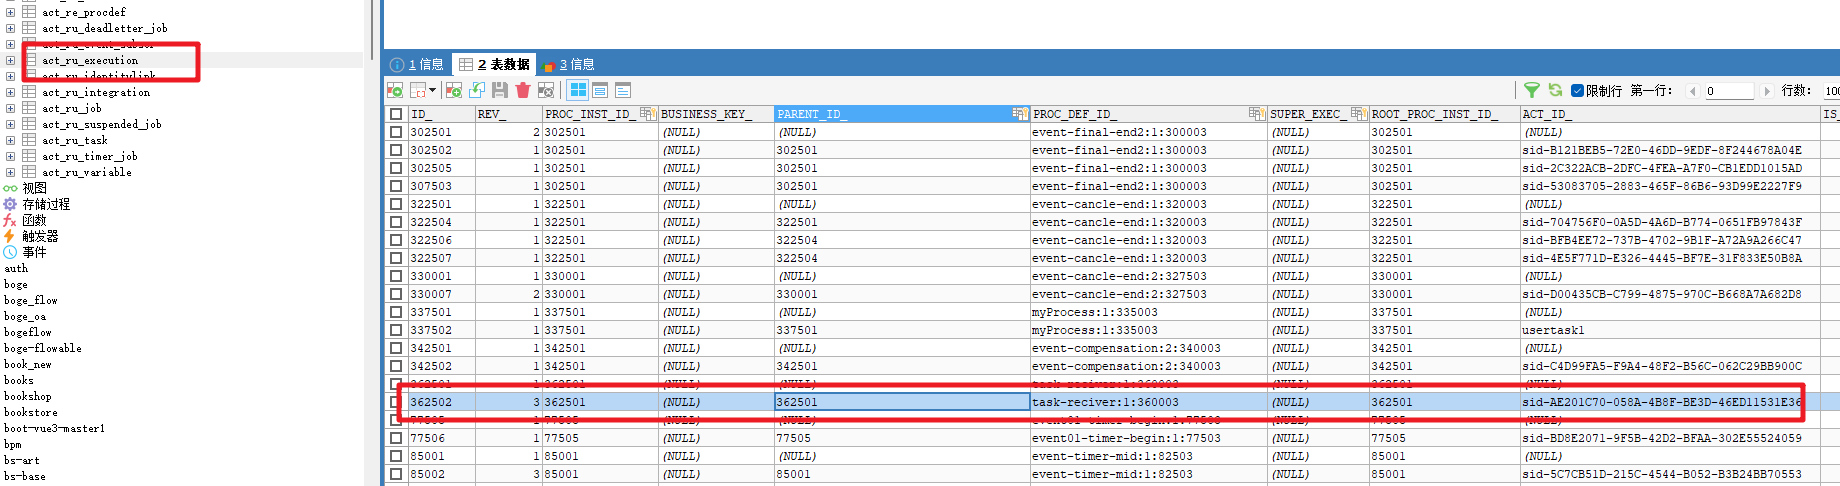The image size is (1840, 486).
Task: Click the 行数 row count input field
Action: [x=1831, y=91]
